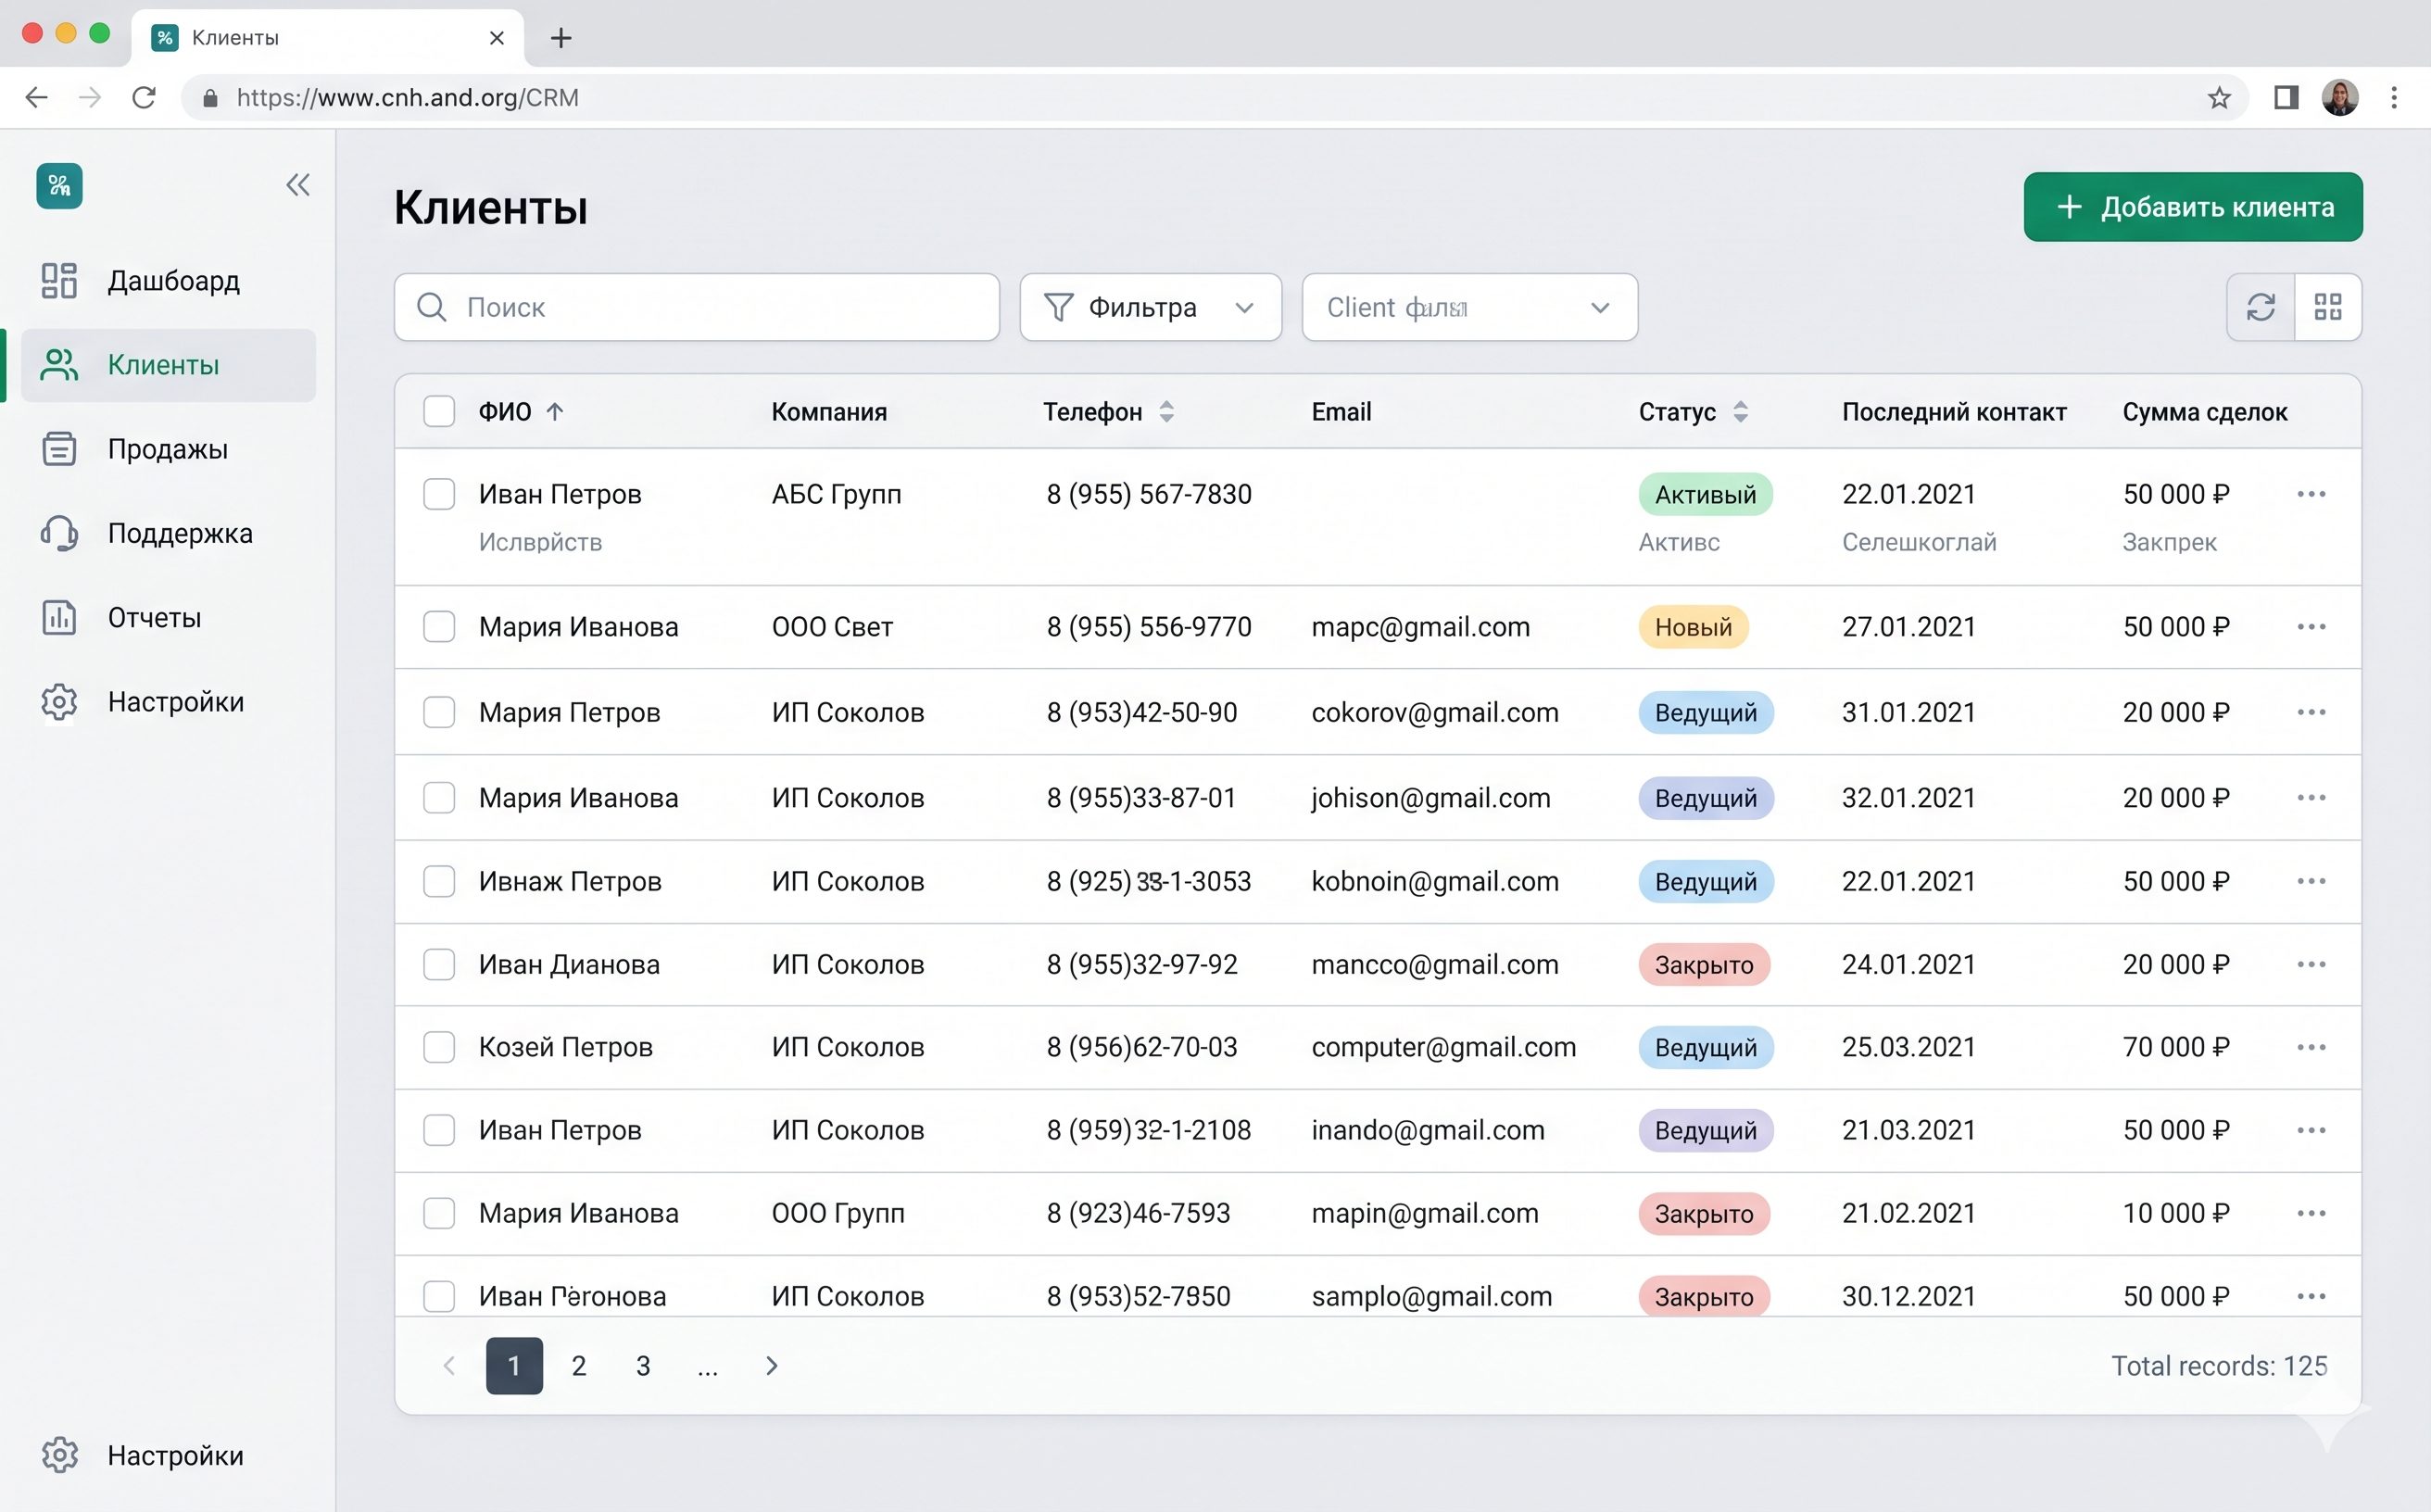Open row actions for Мария Петров
Viewport: 2431px width, 1512px height.
2311,712
